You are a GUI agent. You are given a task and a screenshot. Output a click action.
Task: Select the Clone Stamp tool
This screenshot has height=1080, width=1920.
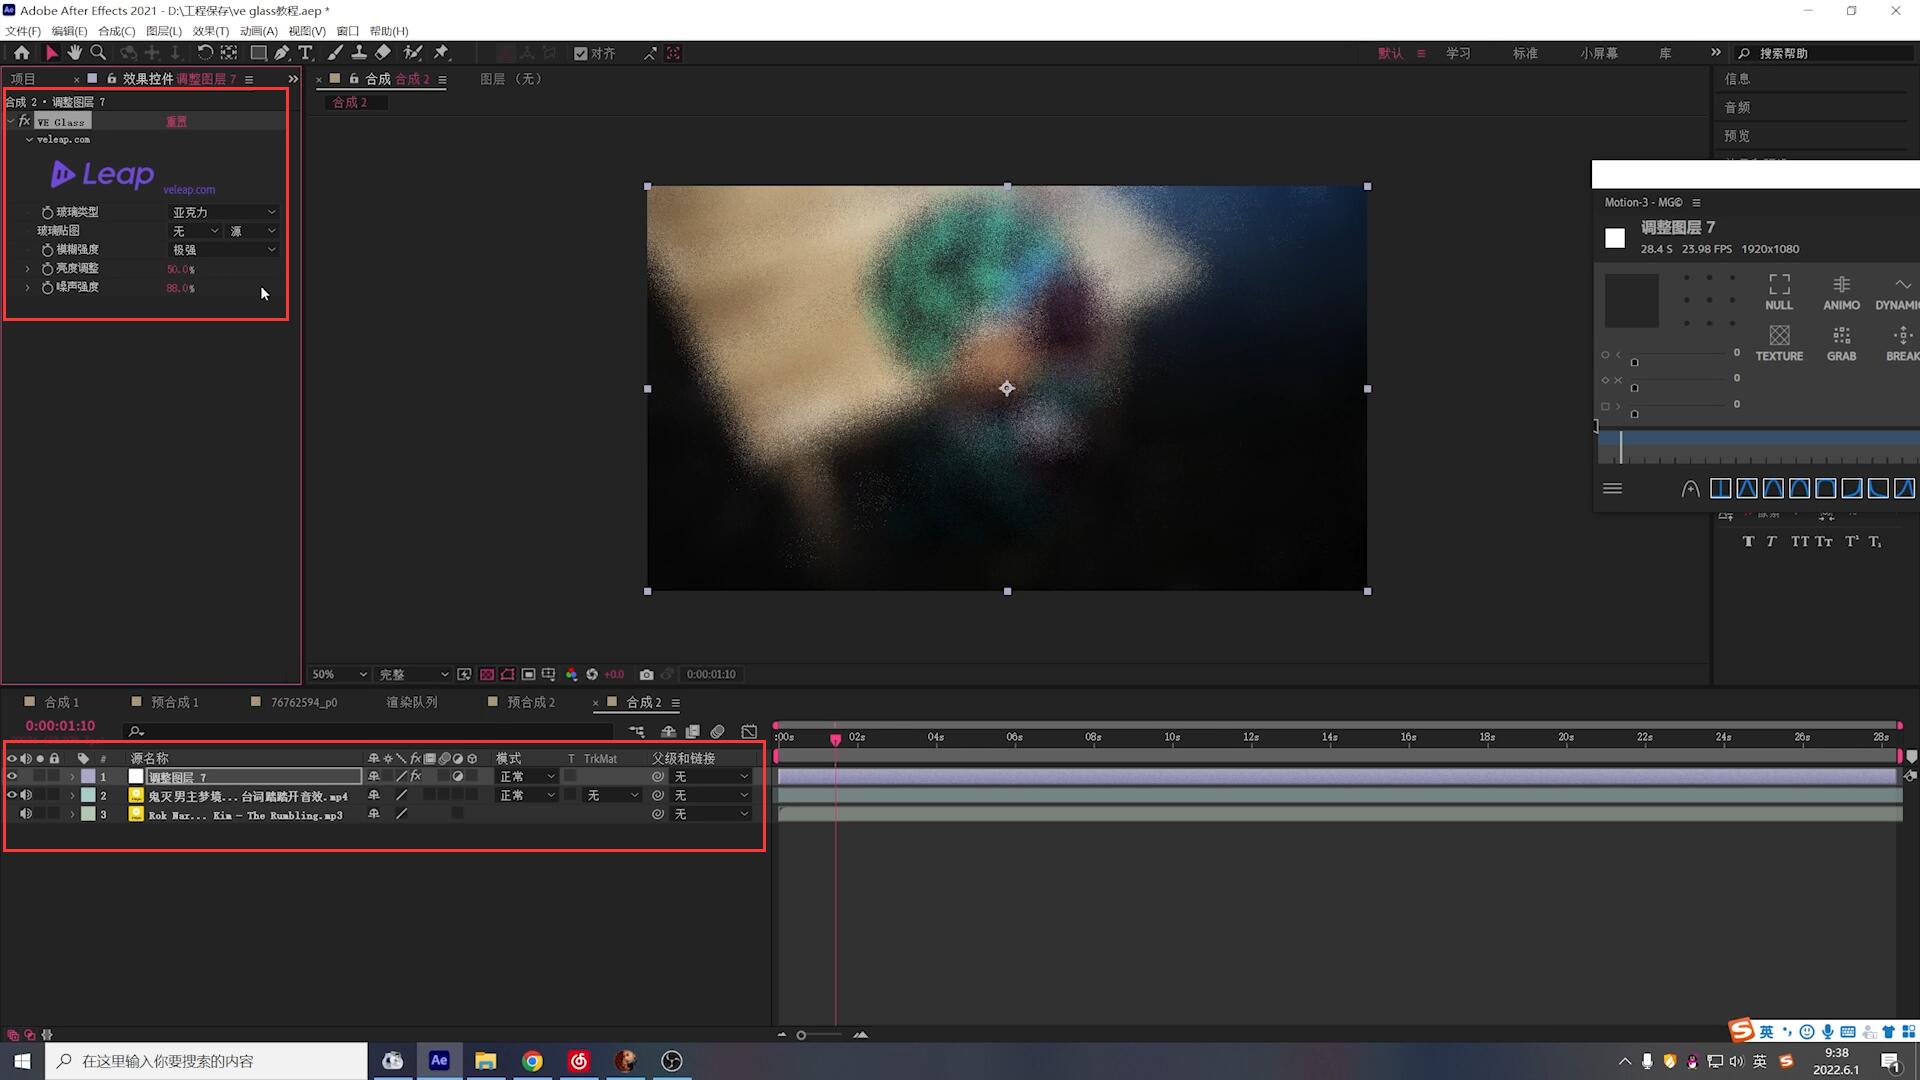coord(359,53)
